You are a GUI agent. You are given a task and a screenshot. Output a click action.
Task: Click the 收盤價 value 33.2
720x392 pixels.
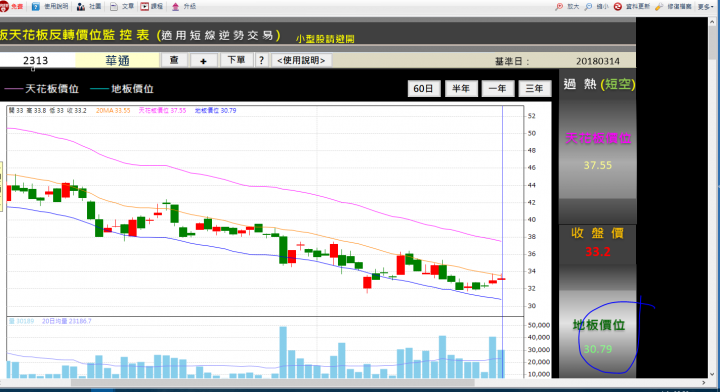point(597,252)
